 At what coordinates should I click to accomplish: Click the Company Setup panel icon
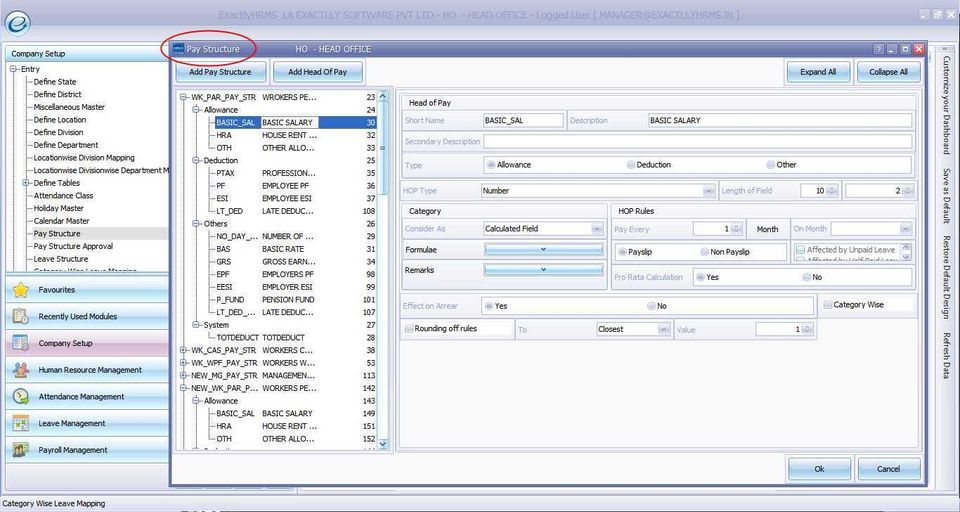pos(20,343)
